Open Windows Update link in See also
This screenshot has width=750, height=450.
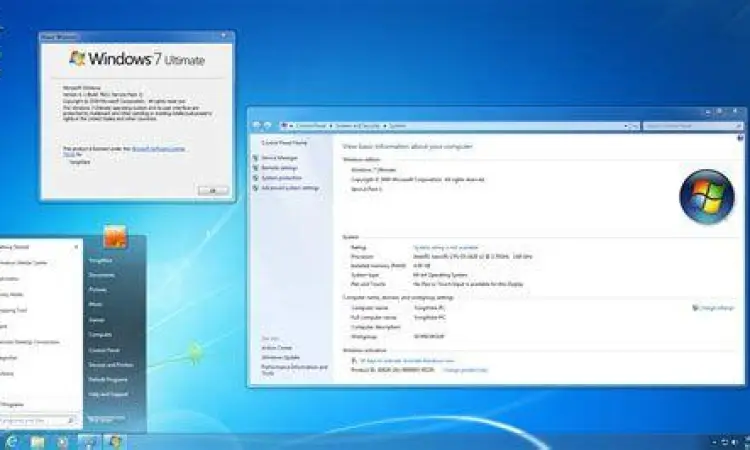[x=281, y=357]
